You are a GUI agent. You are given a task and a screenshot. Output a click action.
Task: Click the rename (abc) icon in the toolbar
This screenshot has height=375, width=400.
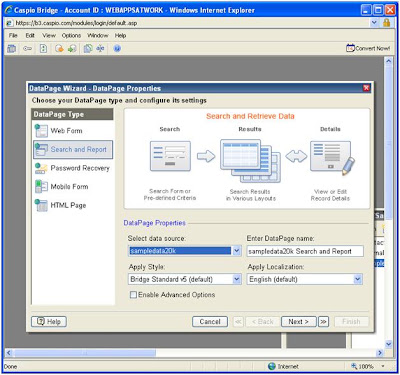click(x=100, y=49)
